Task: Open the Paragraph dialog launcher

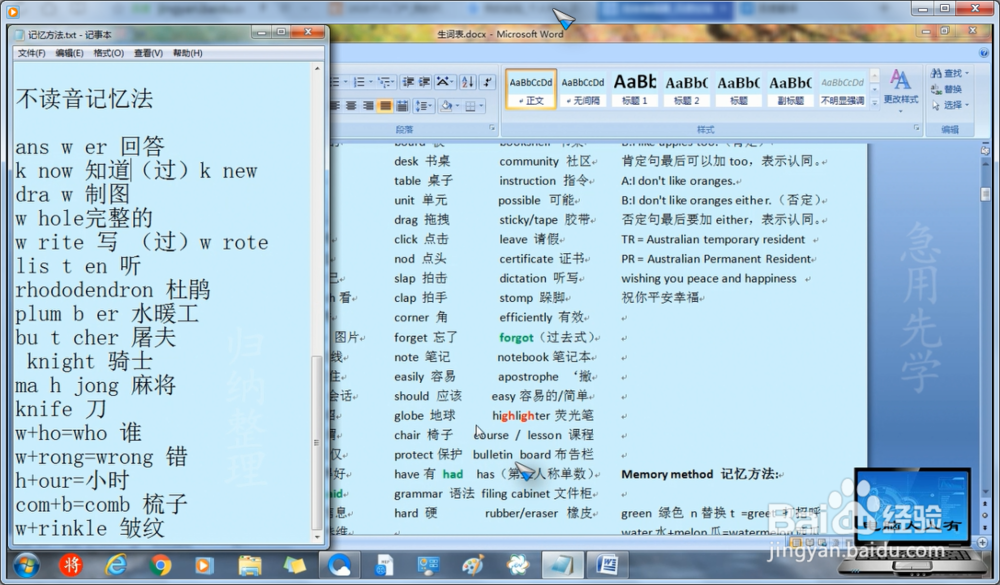Action: pos(492,128)
